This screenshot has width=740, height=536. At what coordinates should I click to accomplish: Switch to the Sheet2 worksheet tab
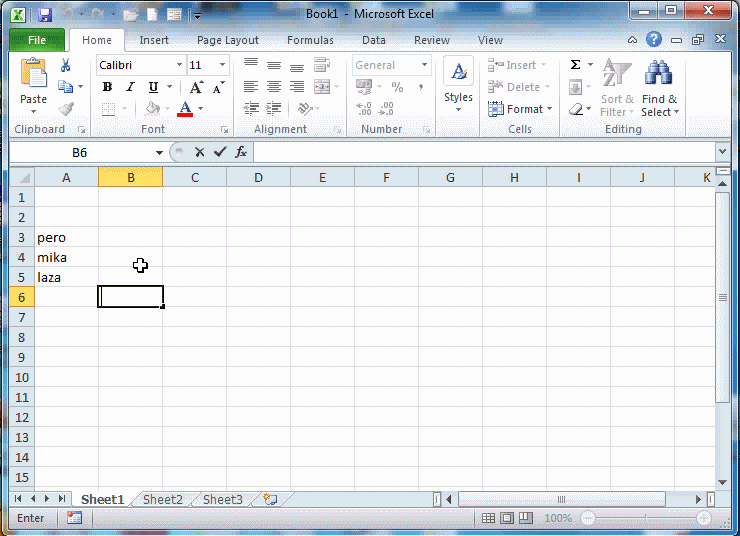coord(162,499)
